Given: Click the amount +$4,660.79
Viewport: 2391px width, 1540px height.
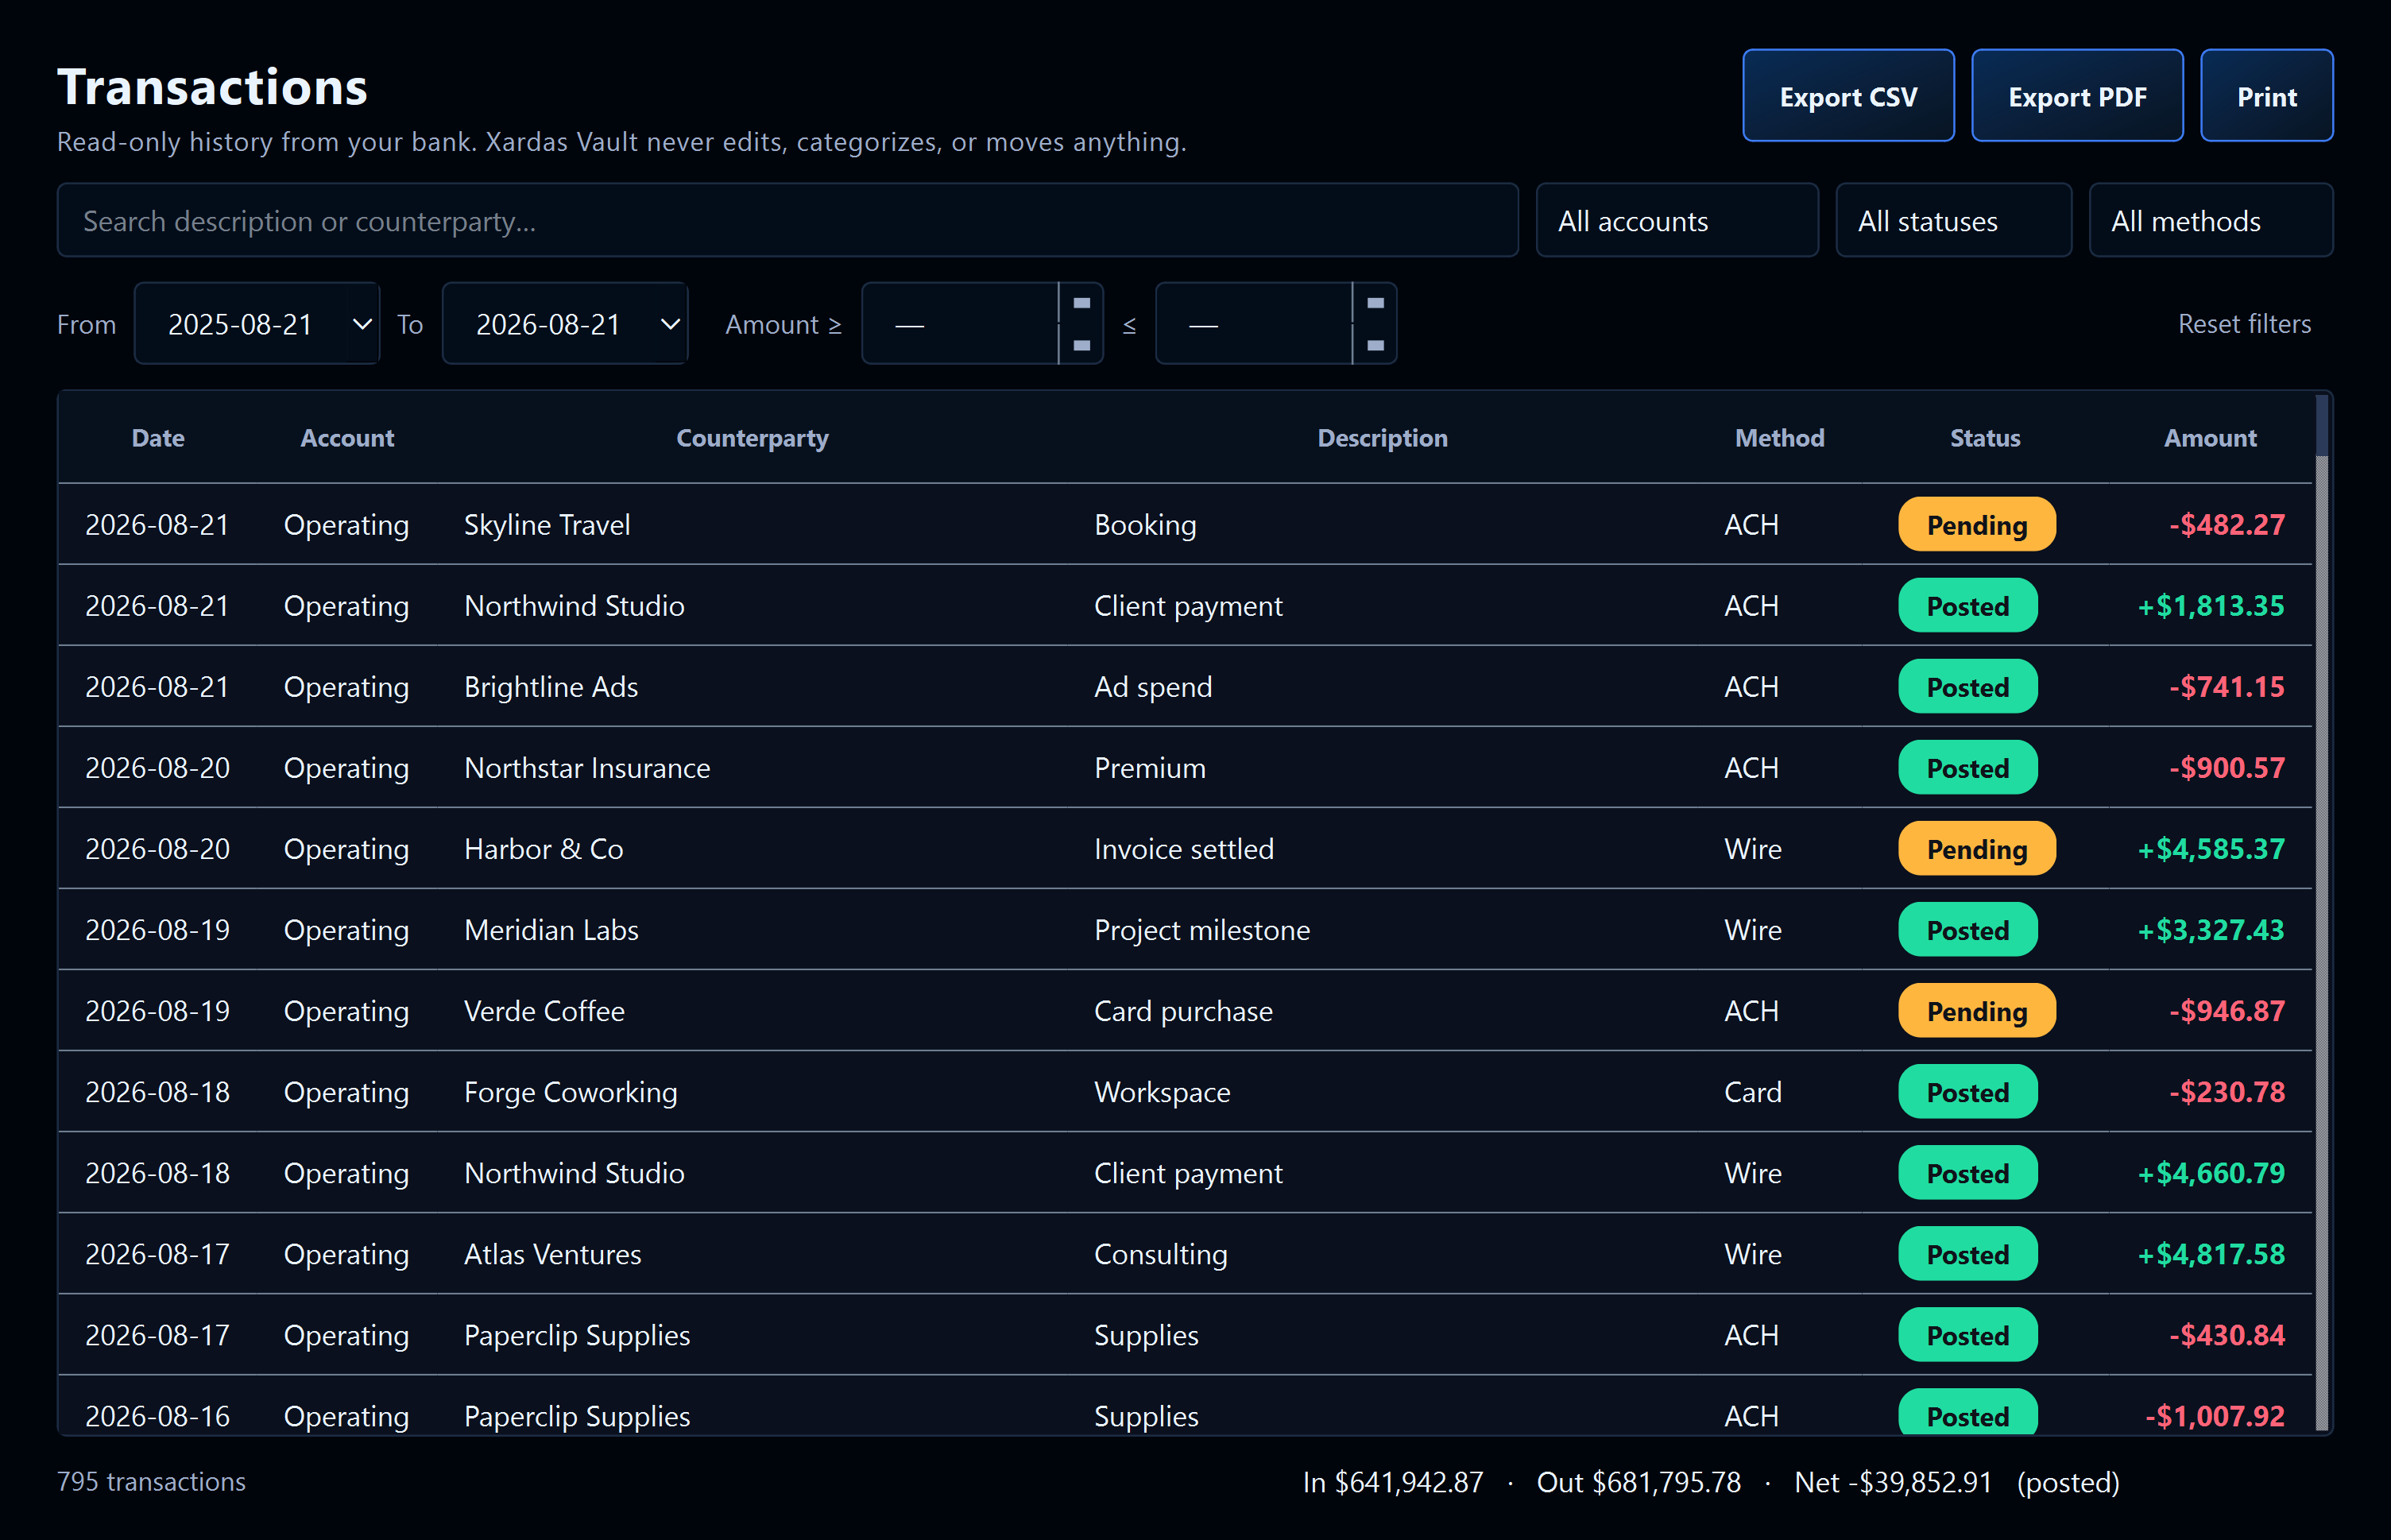Looking at the screenshot, I should [2210, 1173].
